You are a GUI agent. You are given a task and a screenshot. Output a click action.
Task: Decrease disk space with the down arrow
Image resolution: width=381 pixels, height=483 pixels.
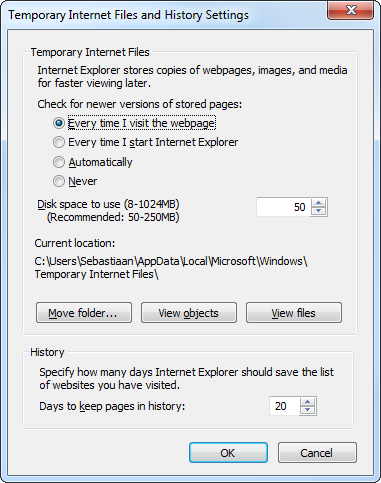point(319,211)
